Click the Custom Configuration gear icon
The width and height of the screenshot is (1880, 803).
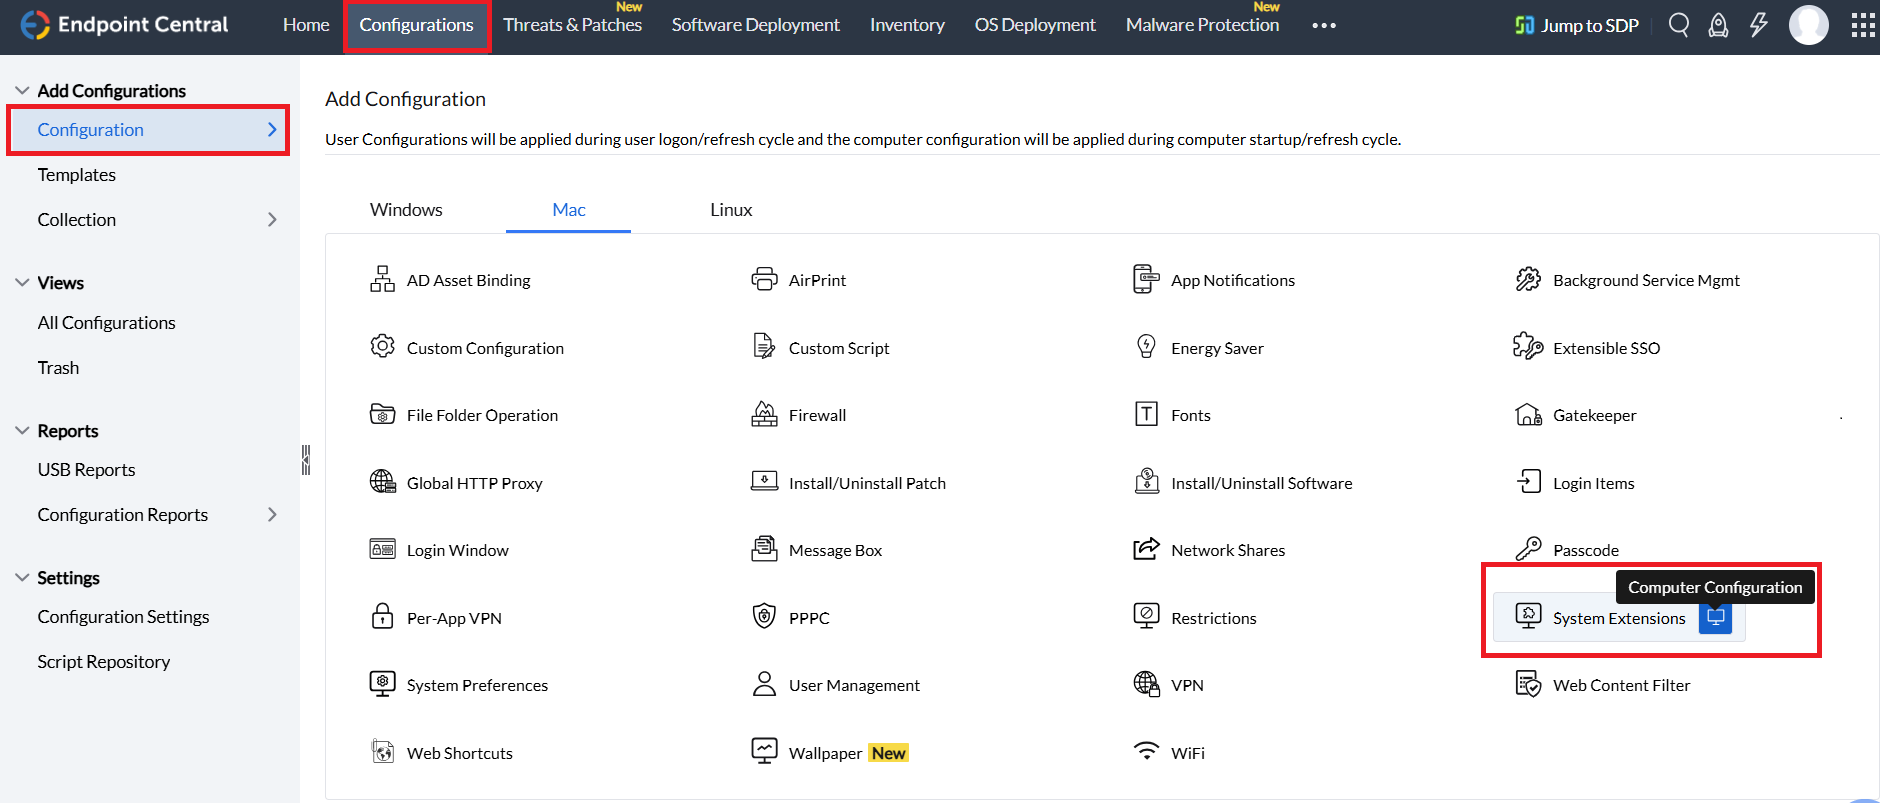pyautogui.click(x=382, y=346)
